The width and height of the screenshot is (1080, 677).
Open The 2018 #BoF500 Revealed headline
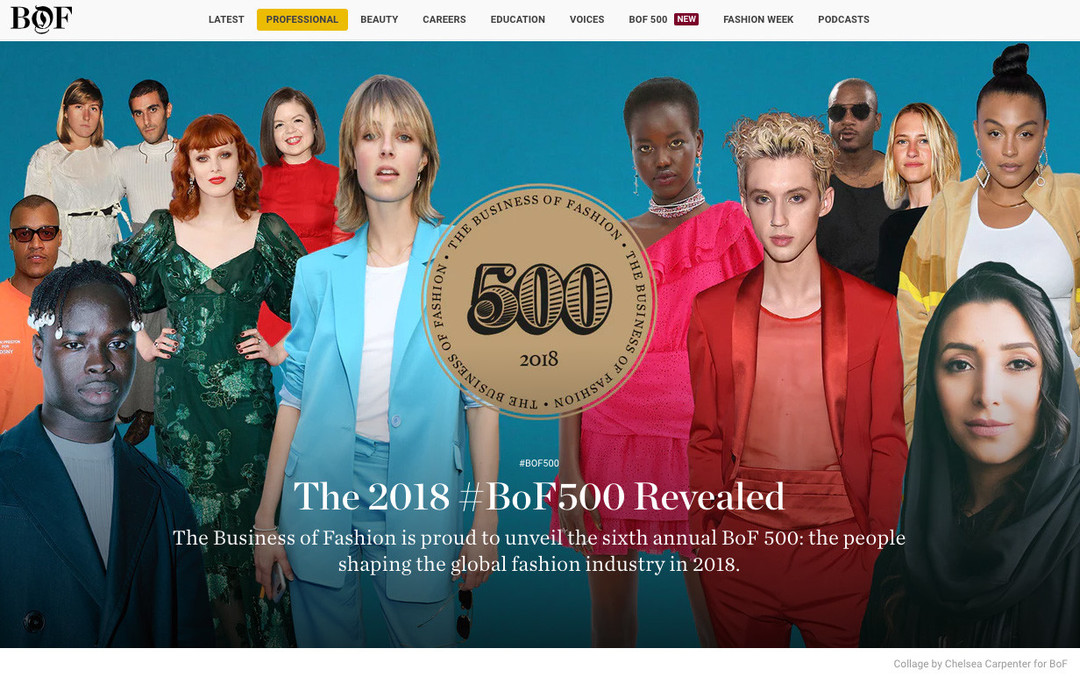tap(539, 496)
